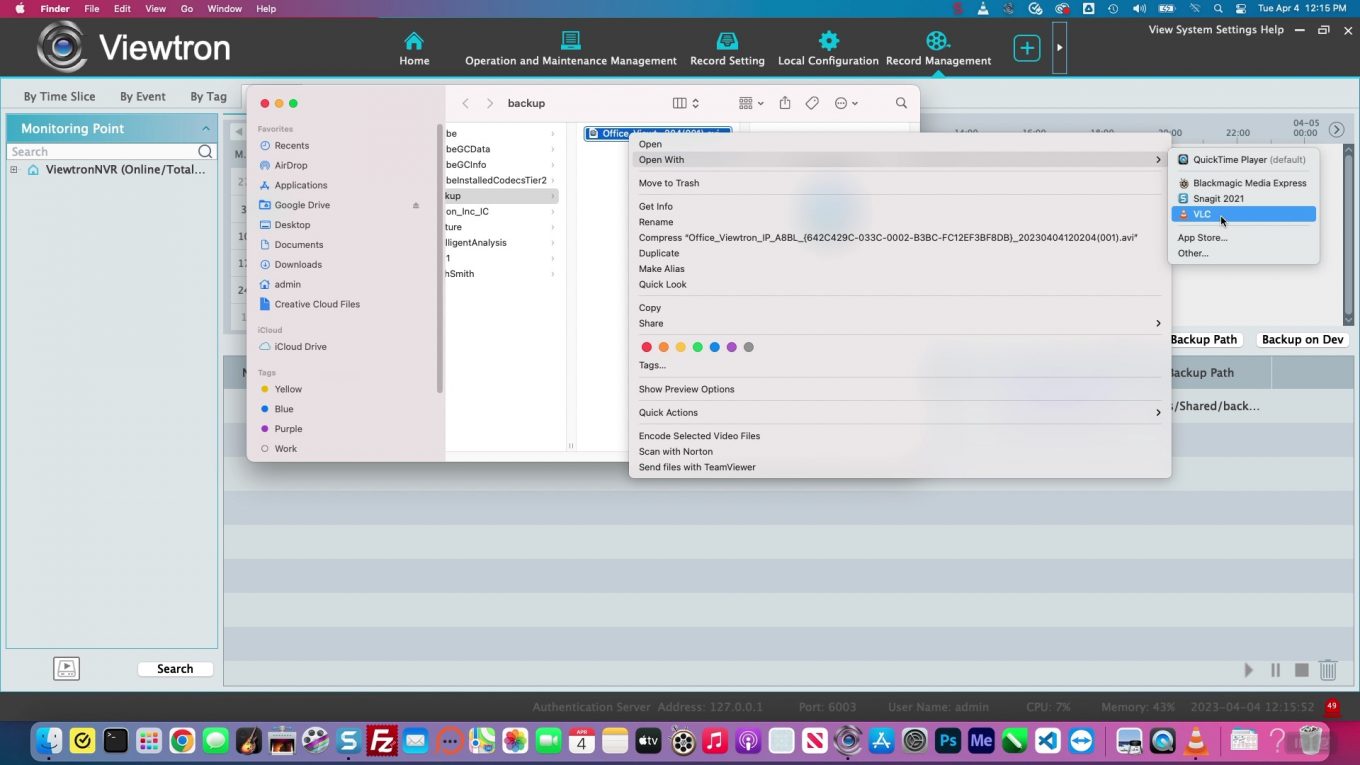Open the Home screen in Viewtron
Image resolution: width=1360 pixels, height=765 pixels.
click(413, 47)
